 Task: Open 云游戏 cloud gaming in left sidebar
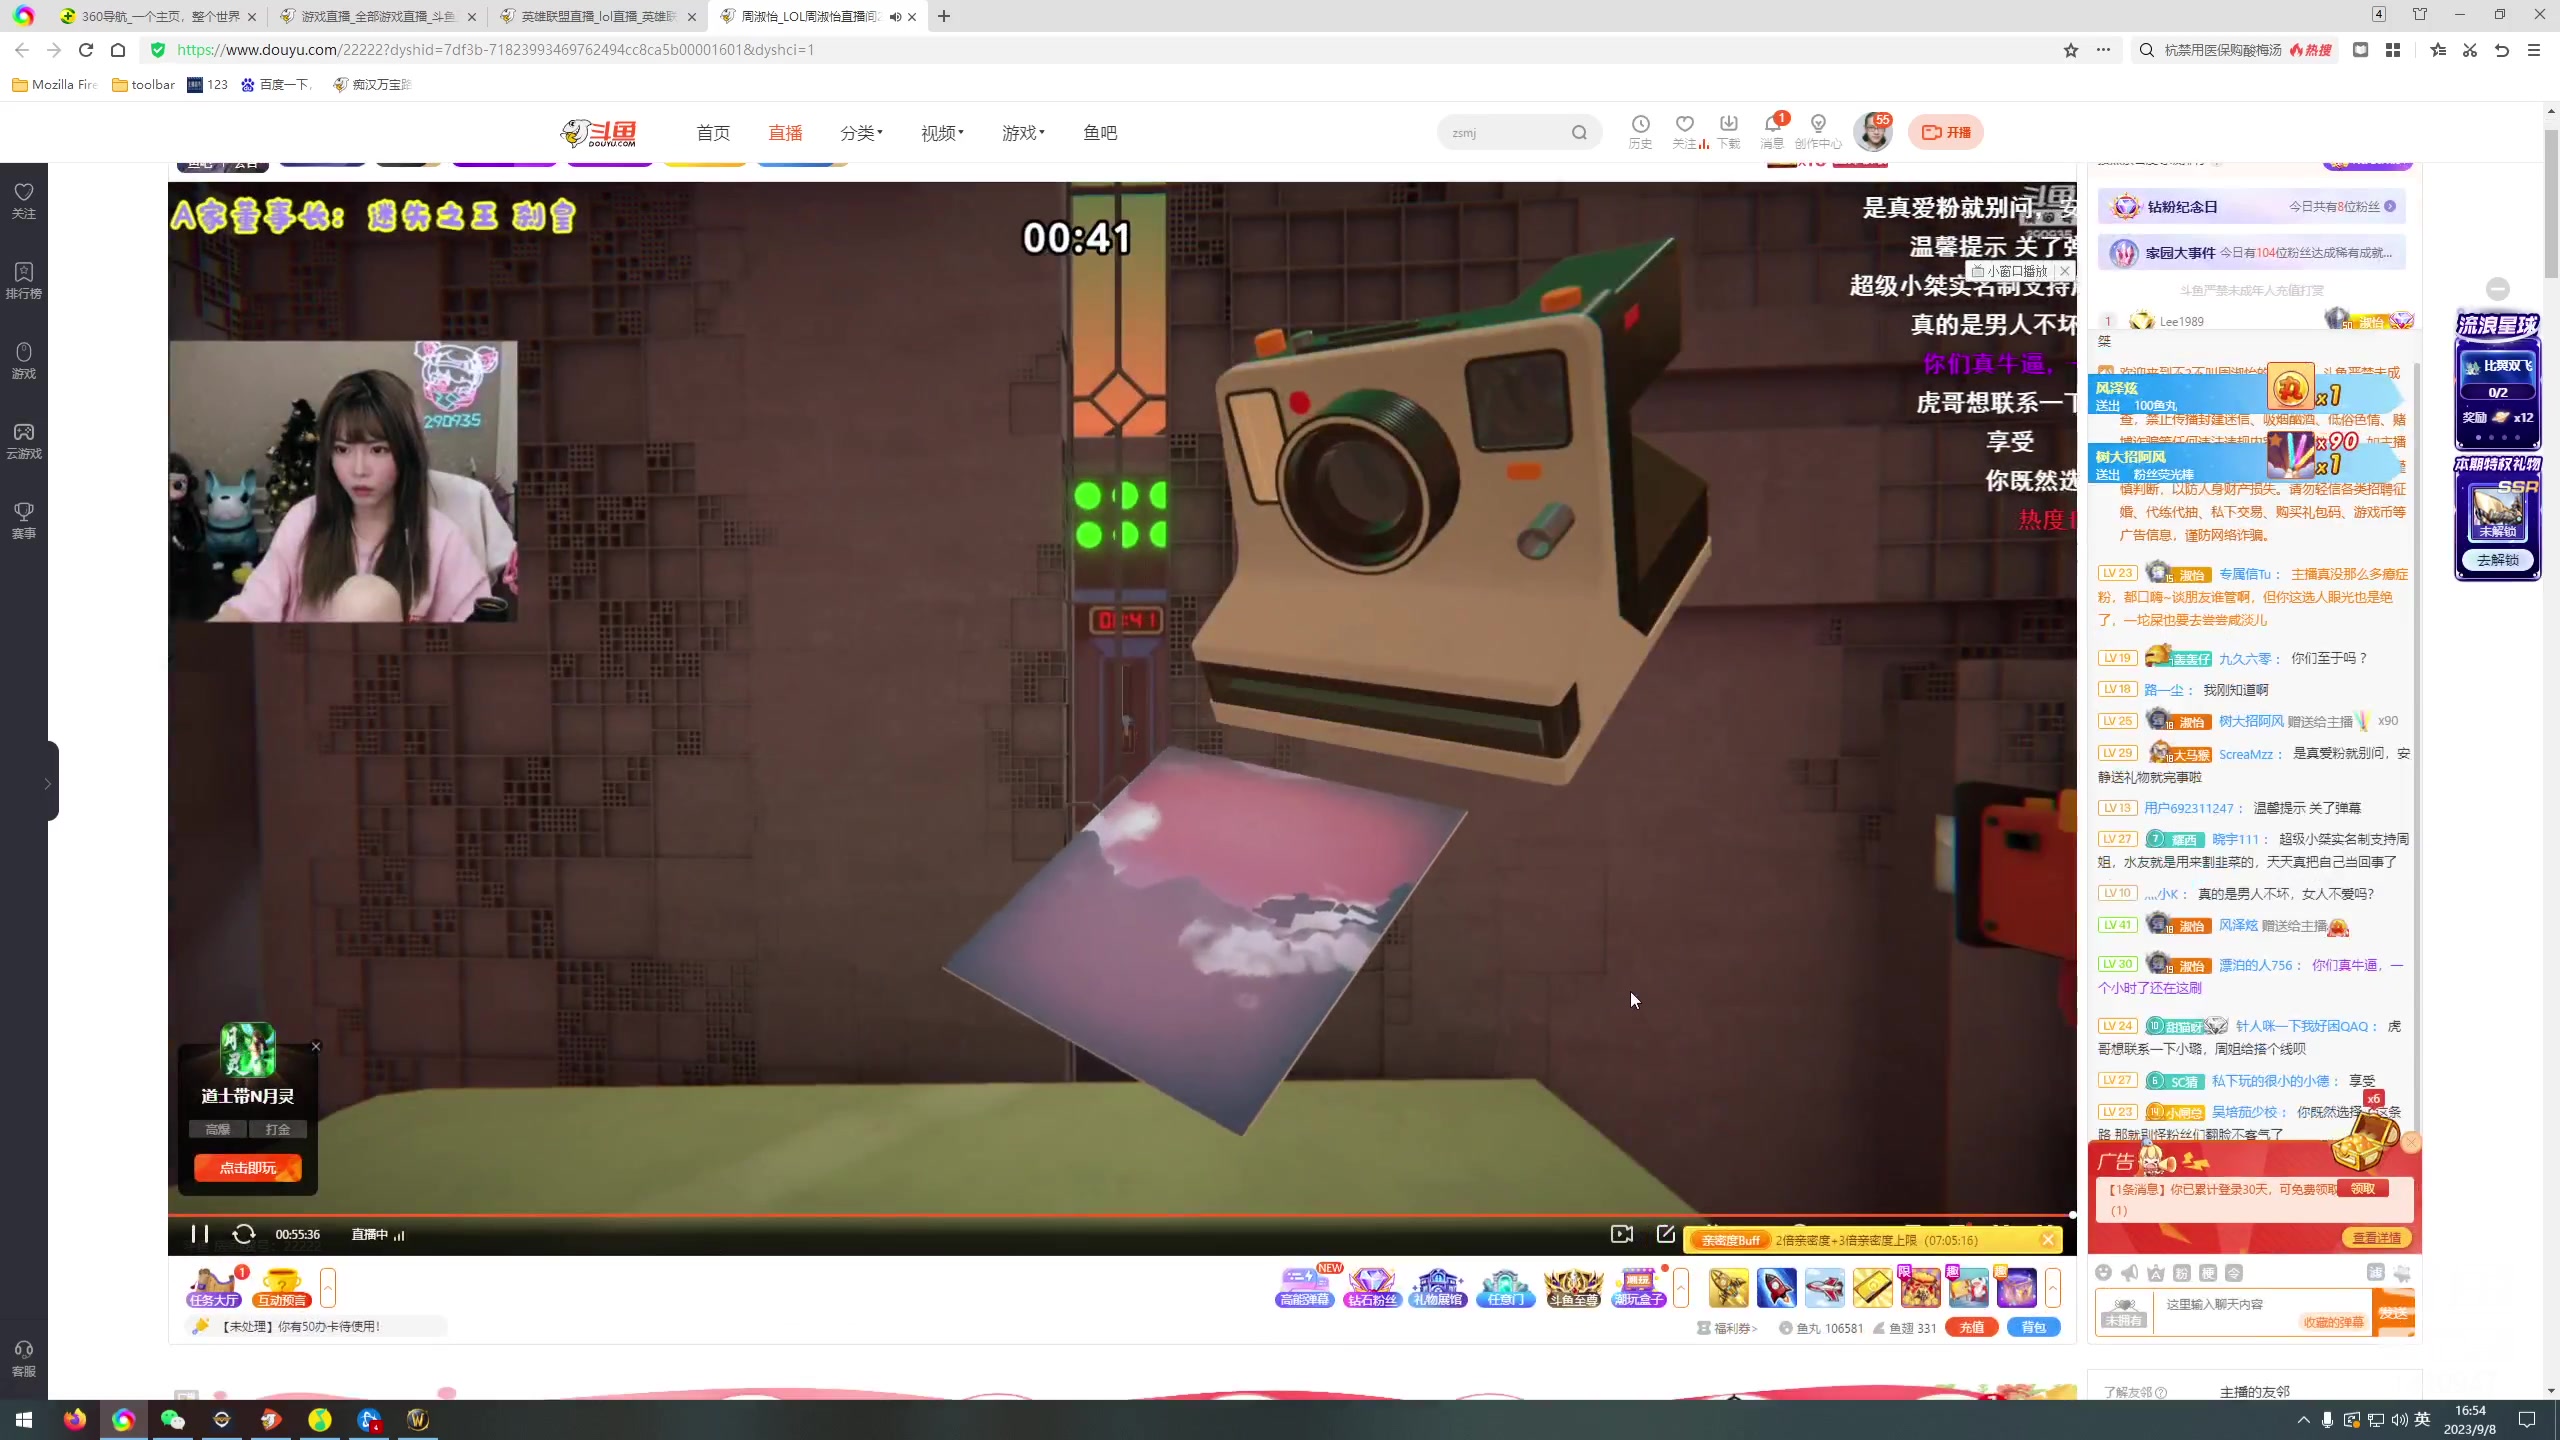(x=24, y=440)
